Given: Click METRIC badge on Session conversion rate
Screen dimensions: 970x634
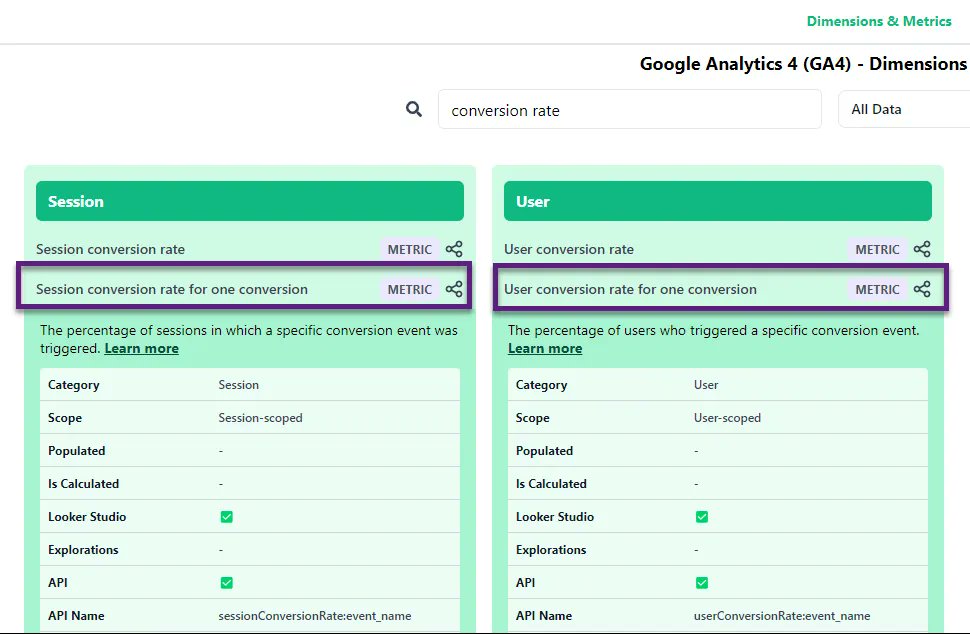Looking at the screenshot, I should (410, 249).
